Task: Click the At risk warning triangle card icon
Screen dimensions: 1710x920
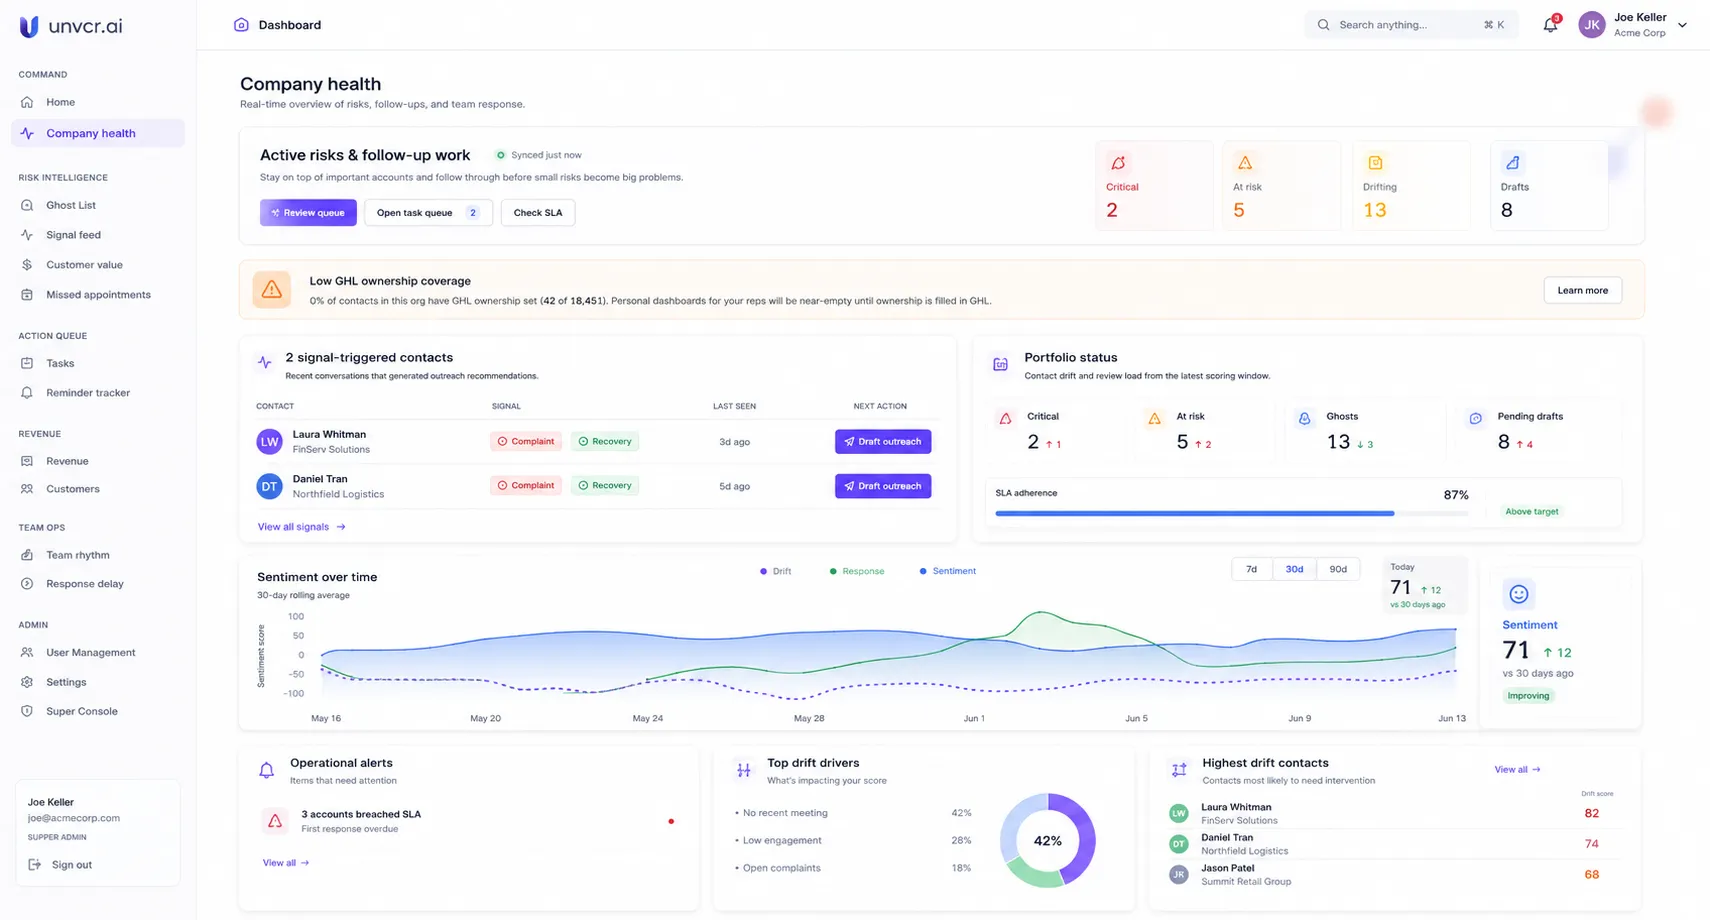Action: coord(1245,163)
